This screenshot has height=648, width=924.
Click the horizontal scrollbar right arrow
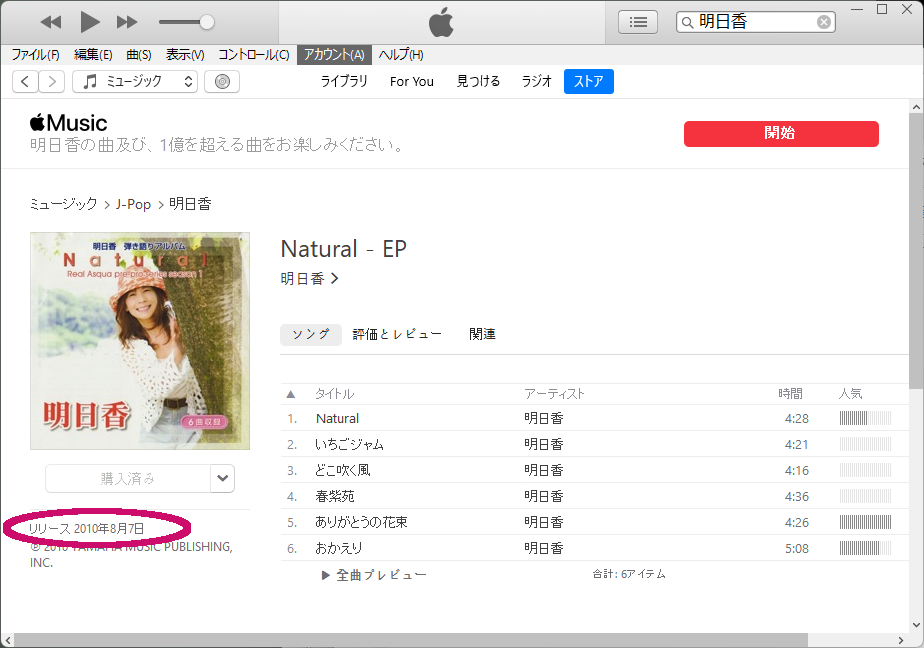pyautogui.click(x=901, y=640)
